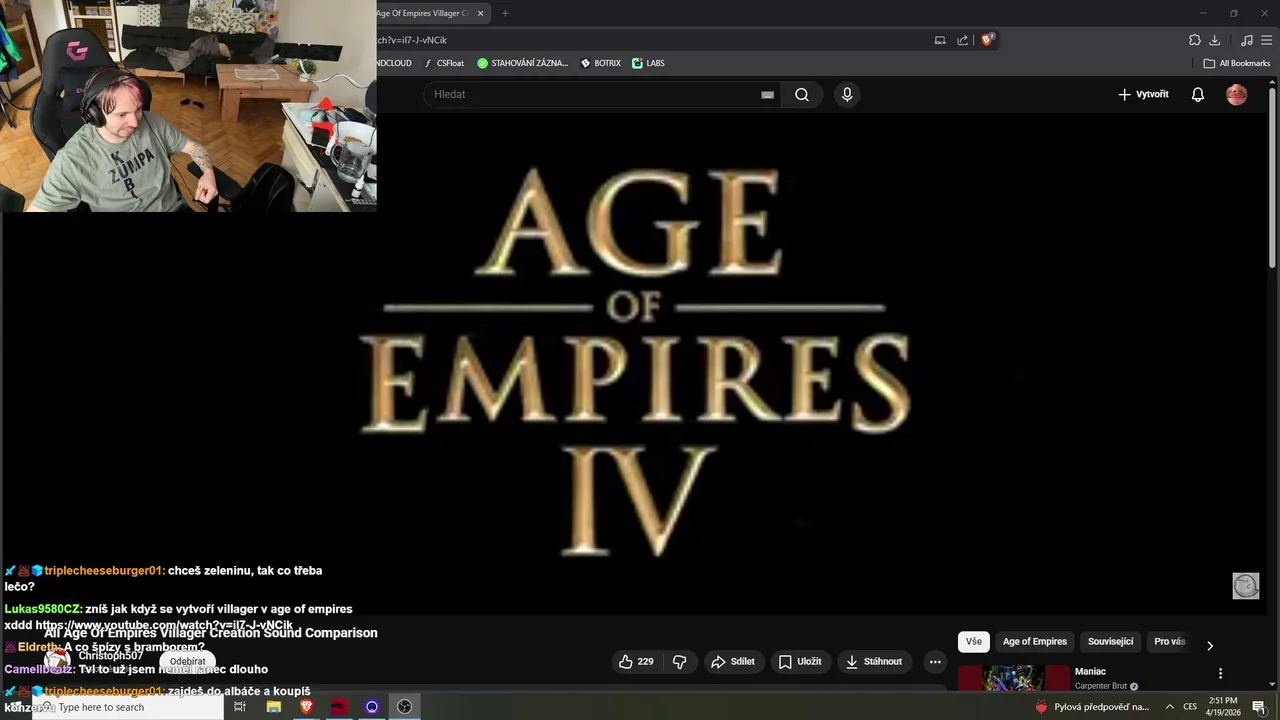This screenshot has width=1280, height=720.
Task: Download the video with Stáhnout button
Action: pos(874,662)
